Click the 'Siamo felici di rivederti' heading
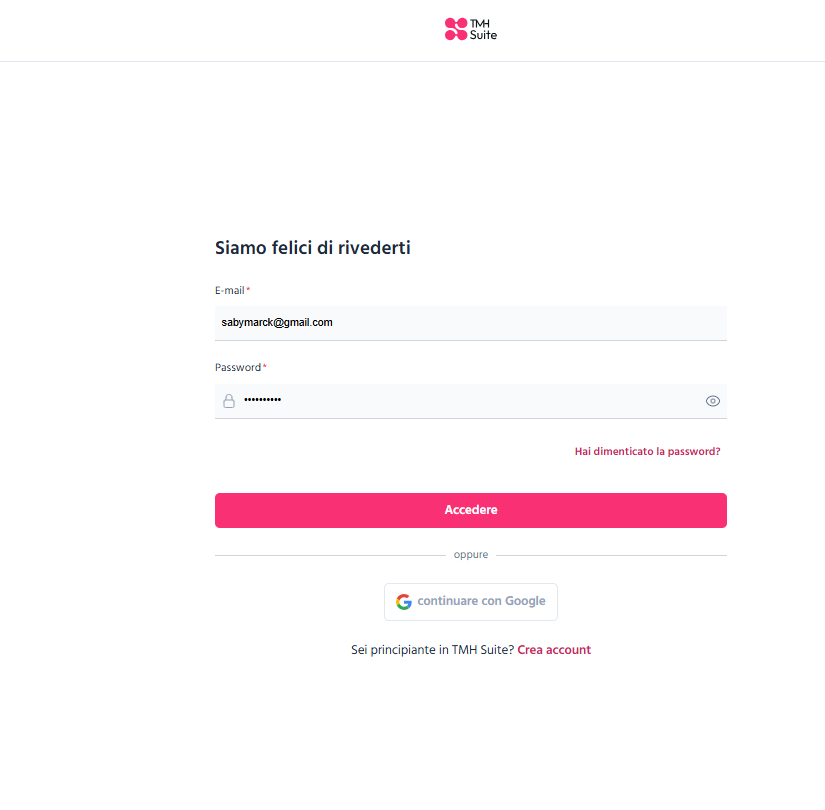 pyautogui.click(x=313, y=247)
